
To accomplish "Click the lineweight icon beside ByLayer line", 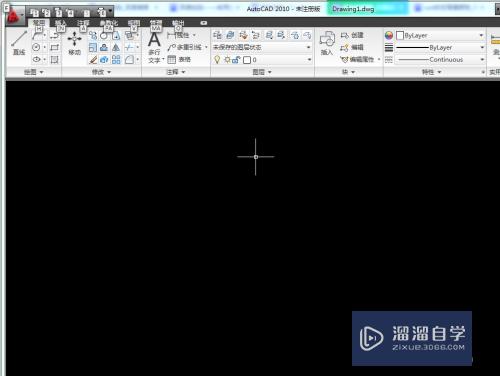I will (389, 47).
